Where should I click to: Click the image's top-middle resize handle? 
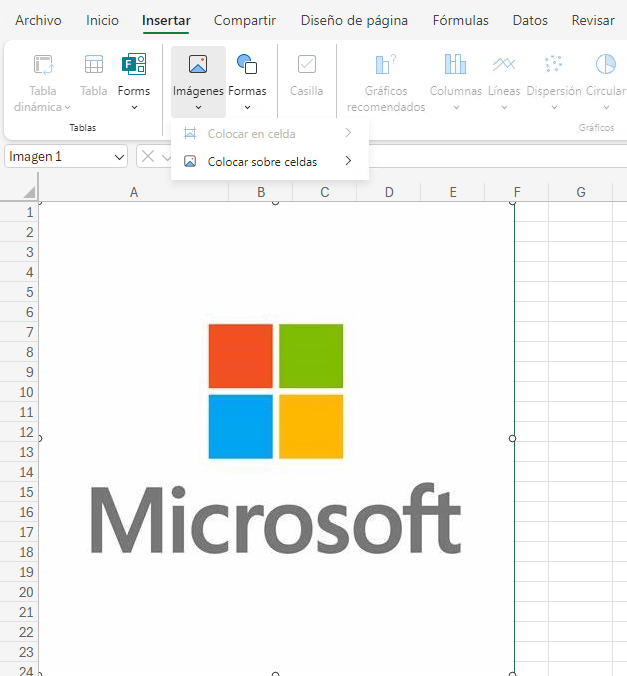click(x=276, y=203)
